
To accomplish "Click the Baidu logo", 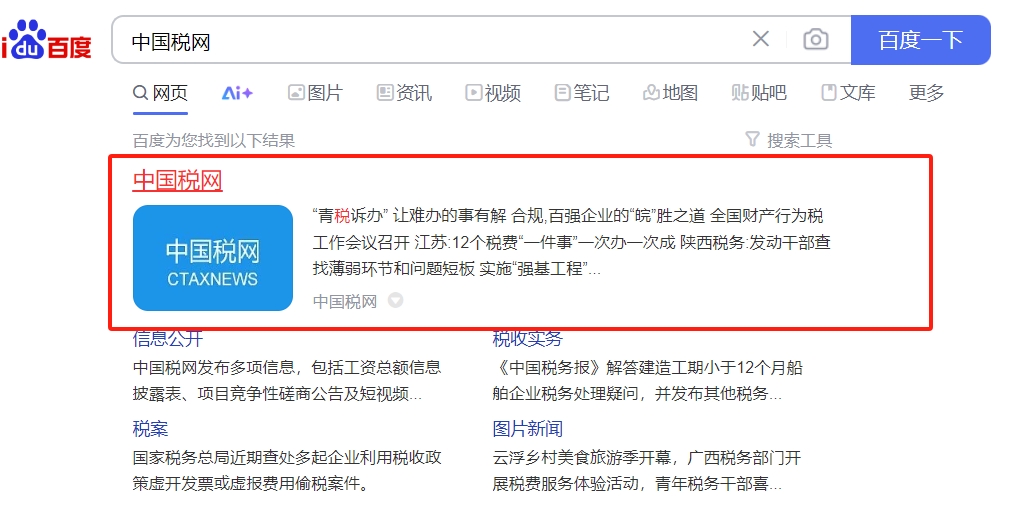I will pos(46,39).
